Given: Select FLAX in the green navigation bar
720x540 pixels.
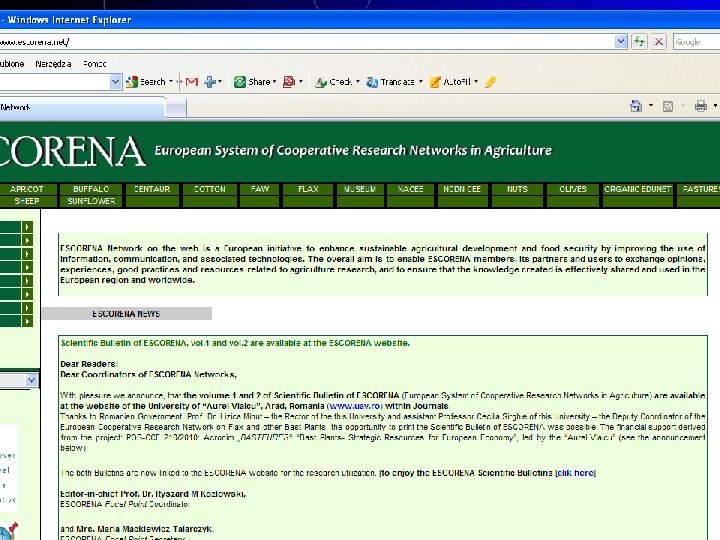Looking at the screenshot, I should click(308, 189).
